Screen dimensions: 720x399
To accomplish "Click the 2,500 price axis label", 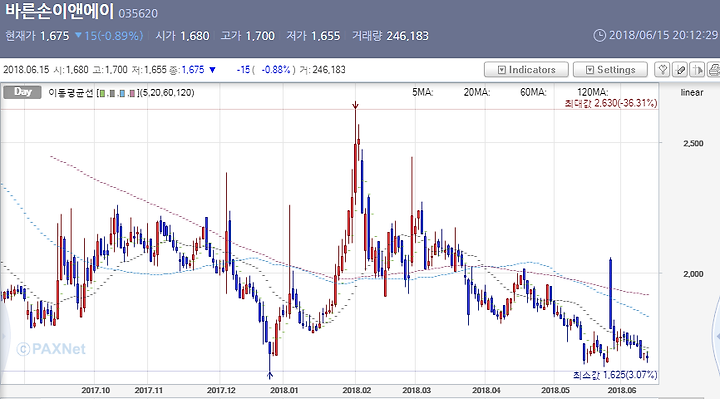I will click(693, 143).
